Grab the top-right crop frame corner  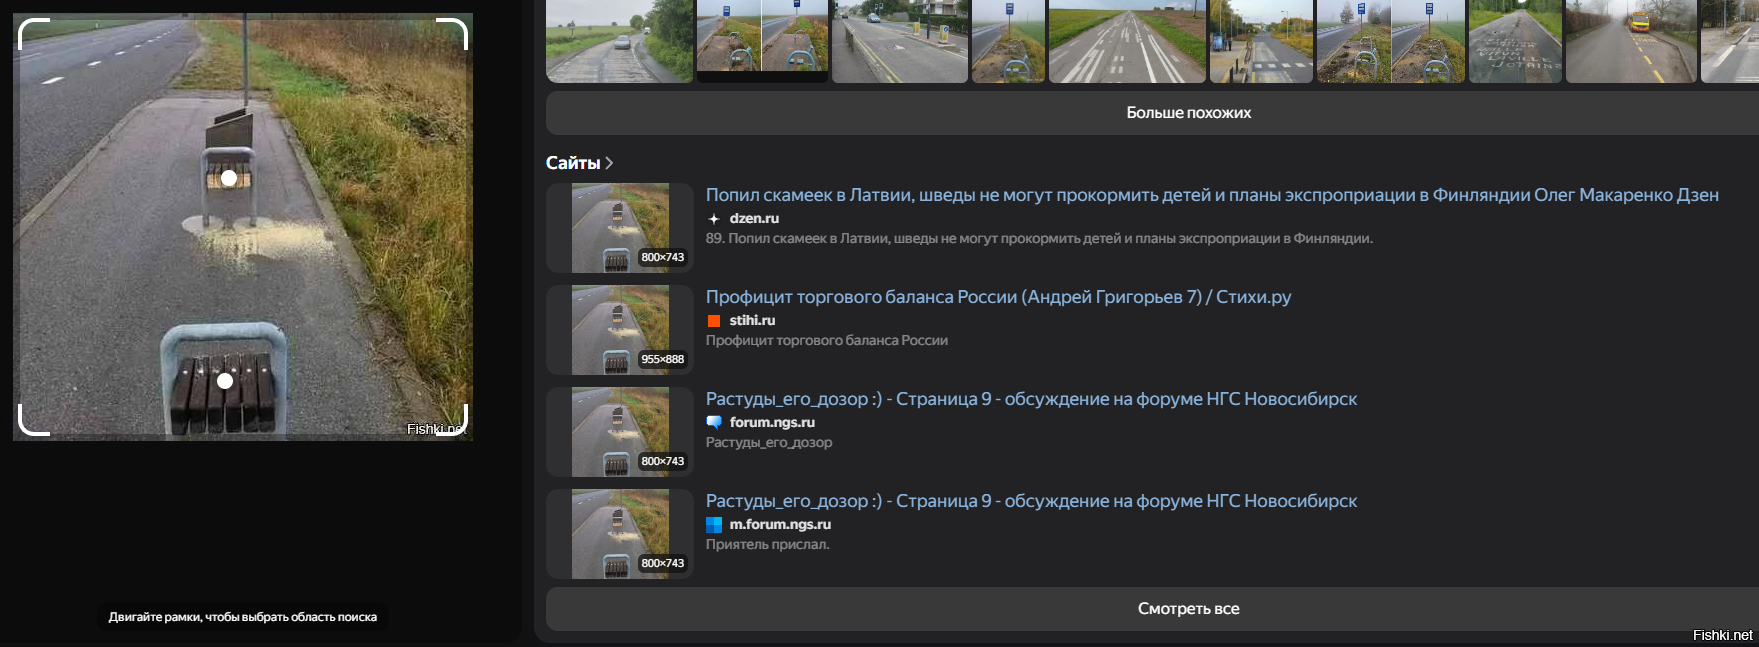coord(454,32)
